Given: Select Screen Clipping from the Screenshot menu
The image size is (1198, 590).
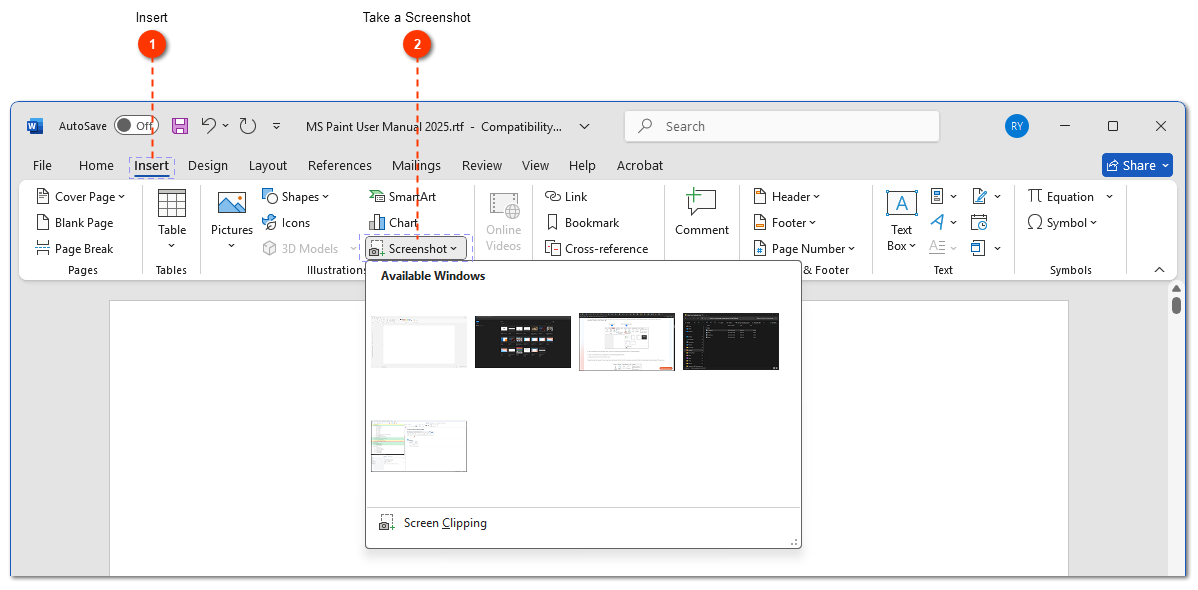Looking at the screenshot, I should pos(444,522).
